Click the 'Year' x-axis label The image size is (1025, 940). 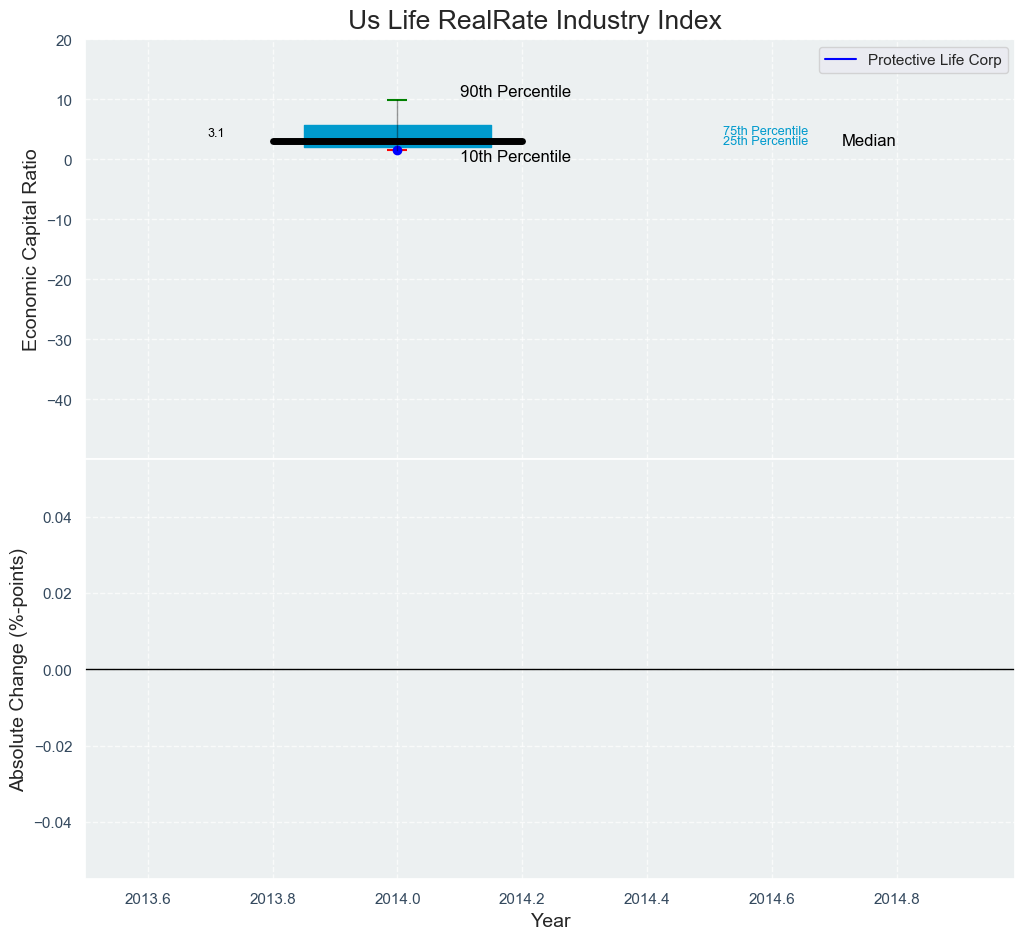tap(550, 921)
